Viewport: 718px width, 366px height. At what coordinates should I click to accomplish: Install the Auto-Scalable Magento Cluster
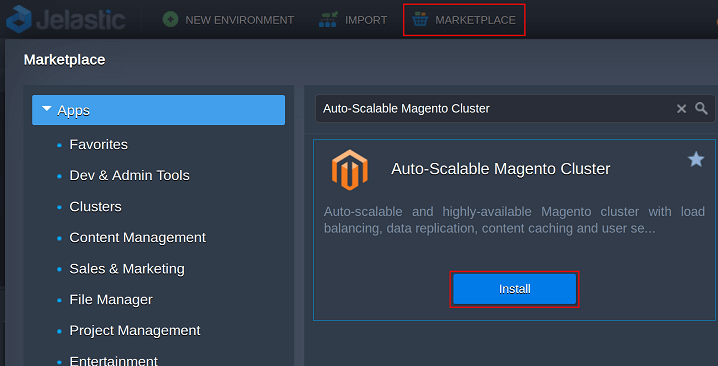point(514,289)
